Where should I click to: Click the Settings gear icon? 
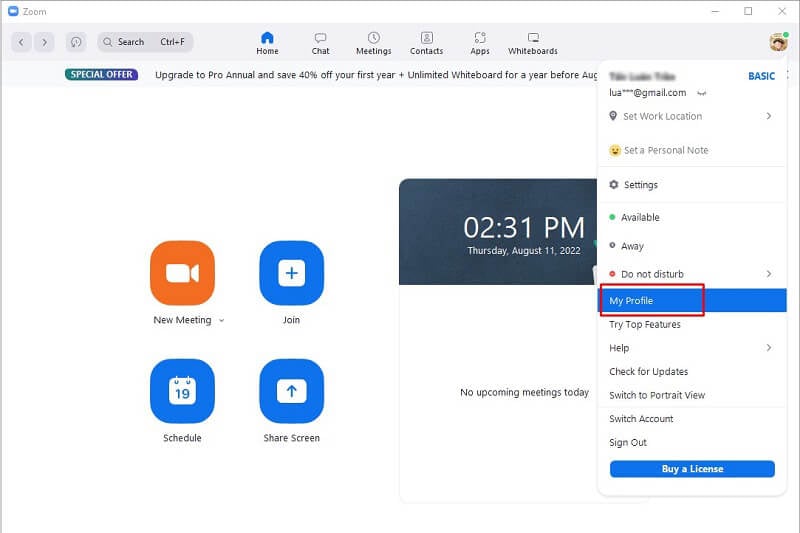[614, 185]
